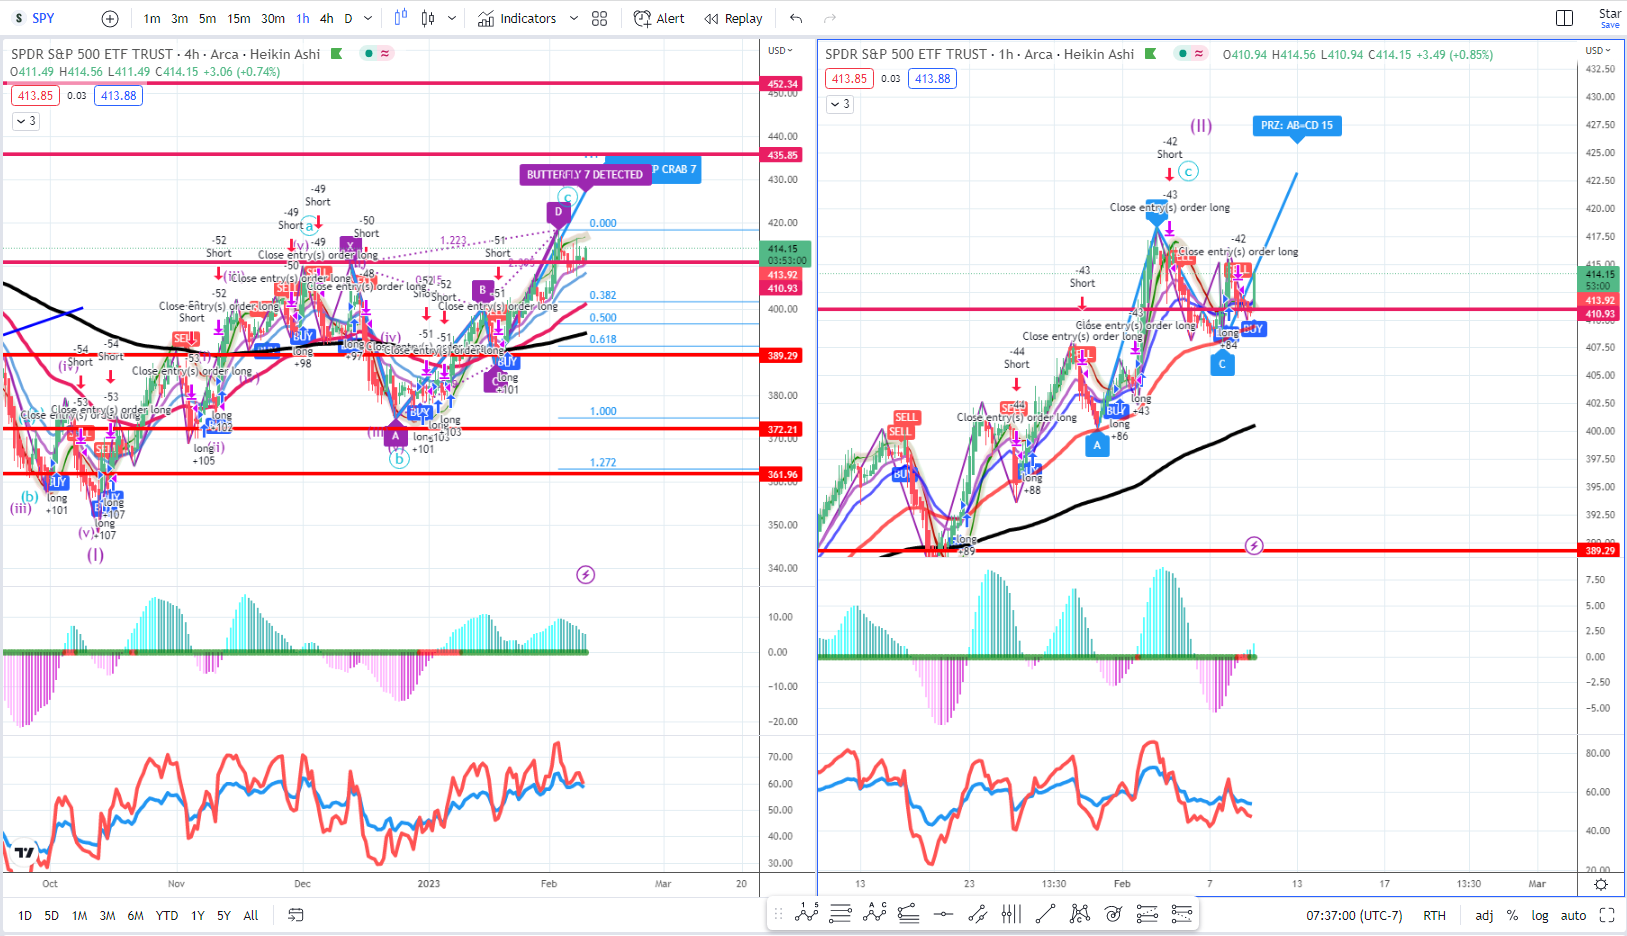Click the green flag icon on 4h chart title
The height and width of the screenshot is (936, 1627).
337,54
